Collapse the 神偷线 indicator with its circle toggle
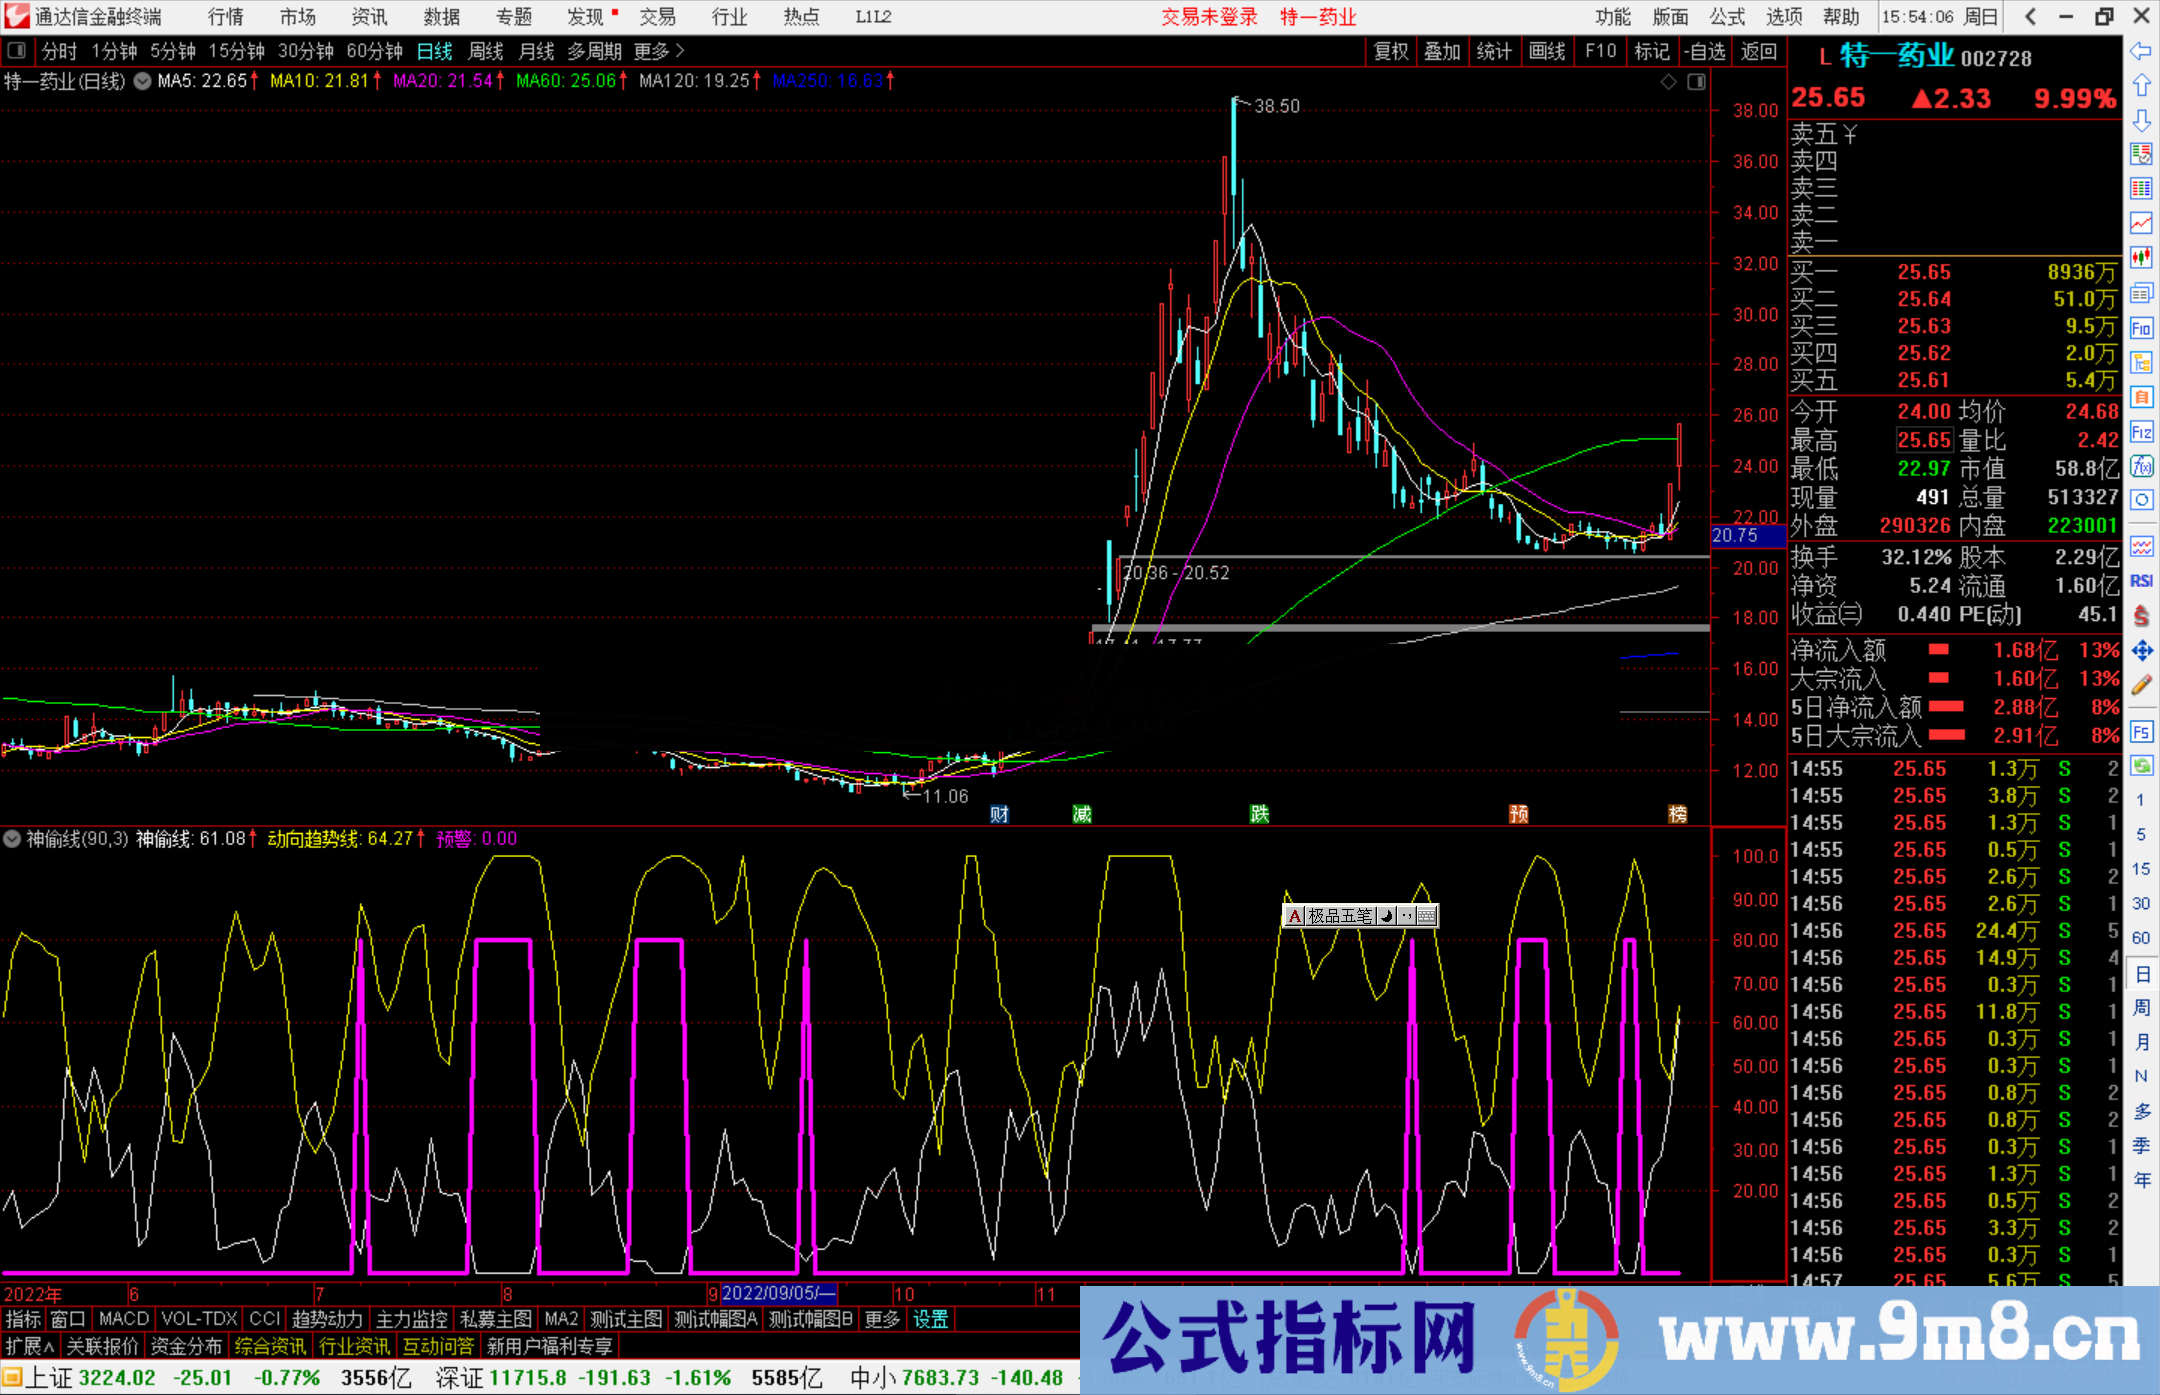This screenshot has width=2160, height=1395. pyautogui.click(x=10, y=839)
